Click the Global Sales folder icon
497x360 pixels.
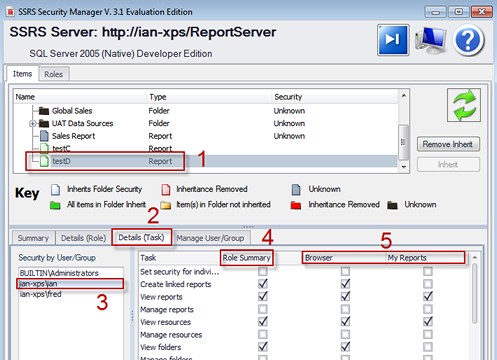tap(44, 111)
